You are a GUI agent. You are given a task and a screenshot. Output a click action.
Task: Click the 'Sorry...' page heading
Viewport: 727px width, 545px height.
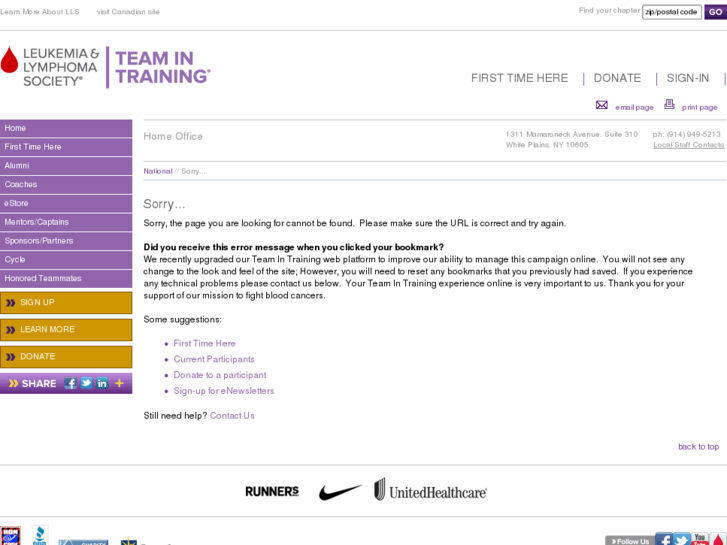(x=164, y=204)
